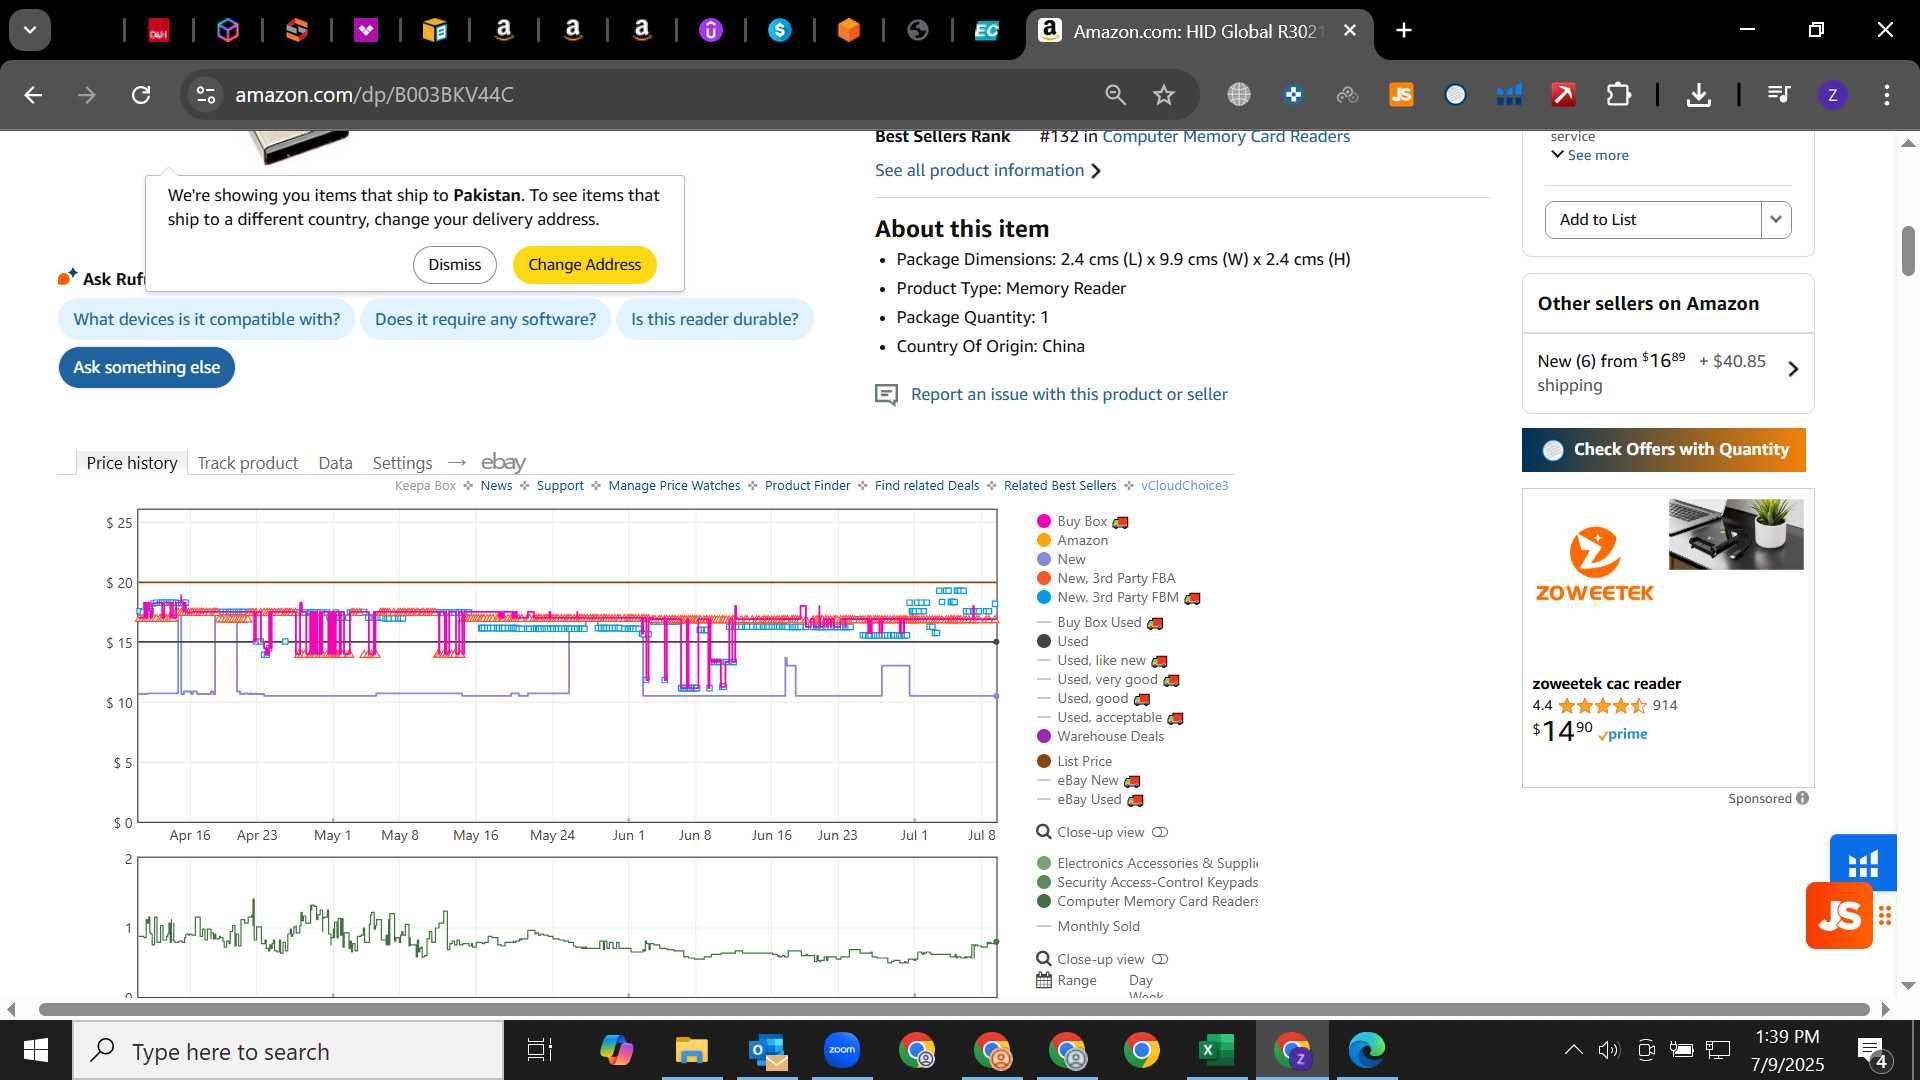Open the Windows Start menu
This screenshot has height=1080, width=1920.
[x=36, y=1050]
